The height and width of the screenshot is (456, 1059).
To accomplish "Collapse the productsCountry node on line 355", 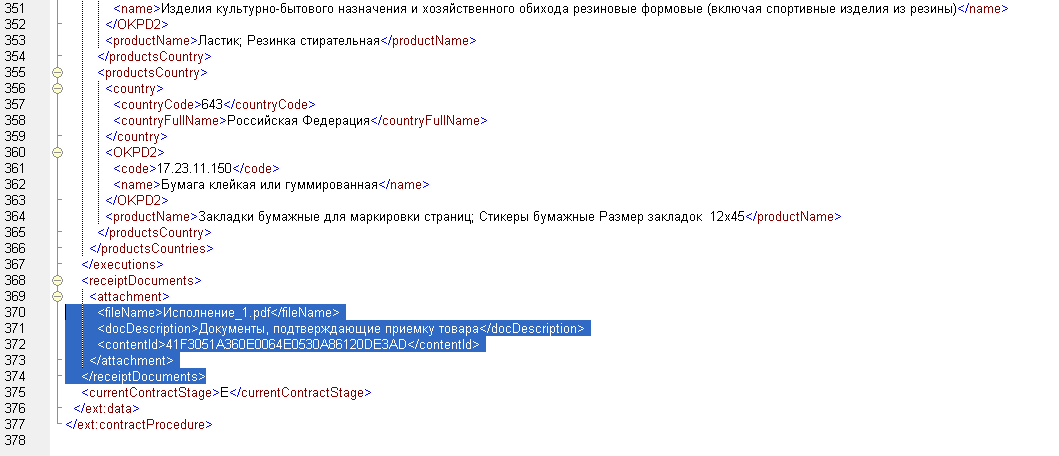I will [57, 72].
